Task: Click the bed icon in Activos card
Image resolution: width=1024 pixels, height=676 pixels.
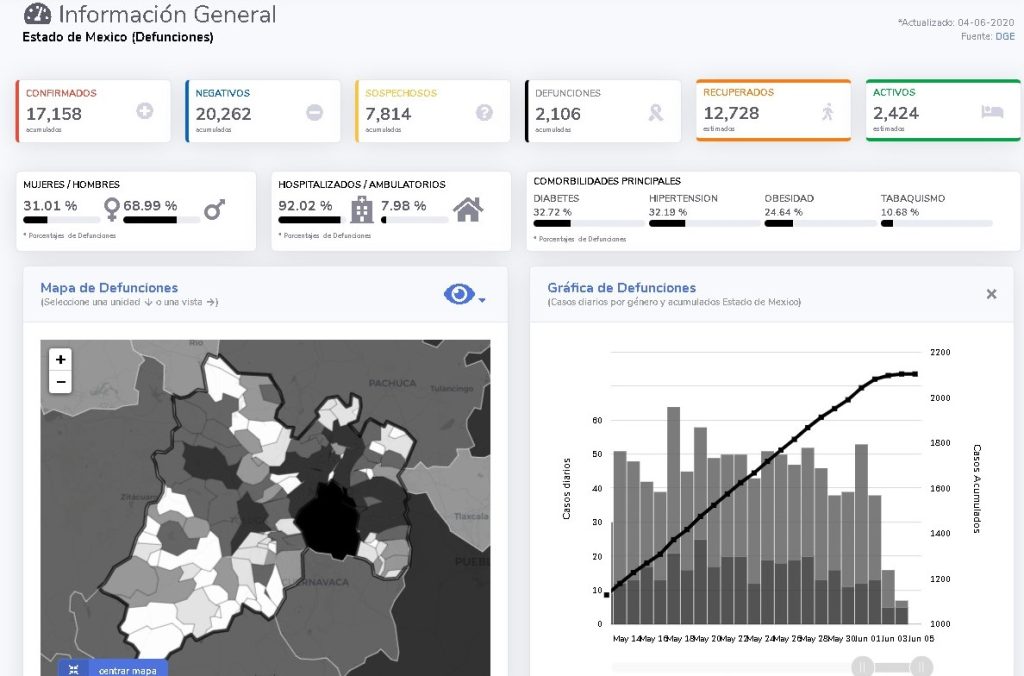Action: (x=992, y=112)
